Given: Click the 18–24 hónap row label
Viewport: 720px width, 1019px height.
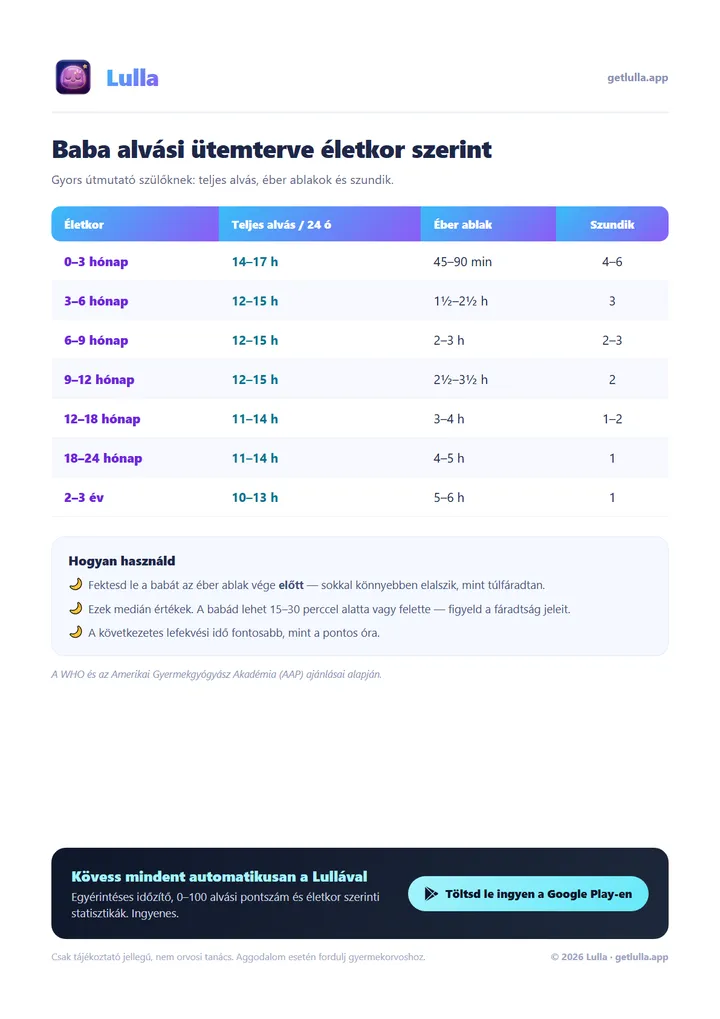Looking at the screenshot, I should pyautogui.click(x=103, y=458).
